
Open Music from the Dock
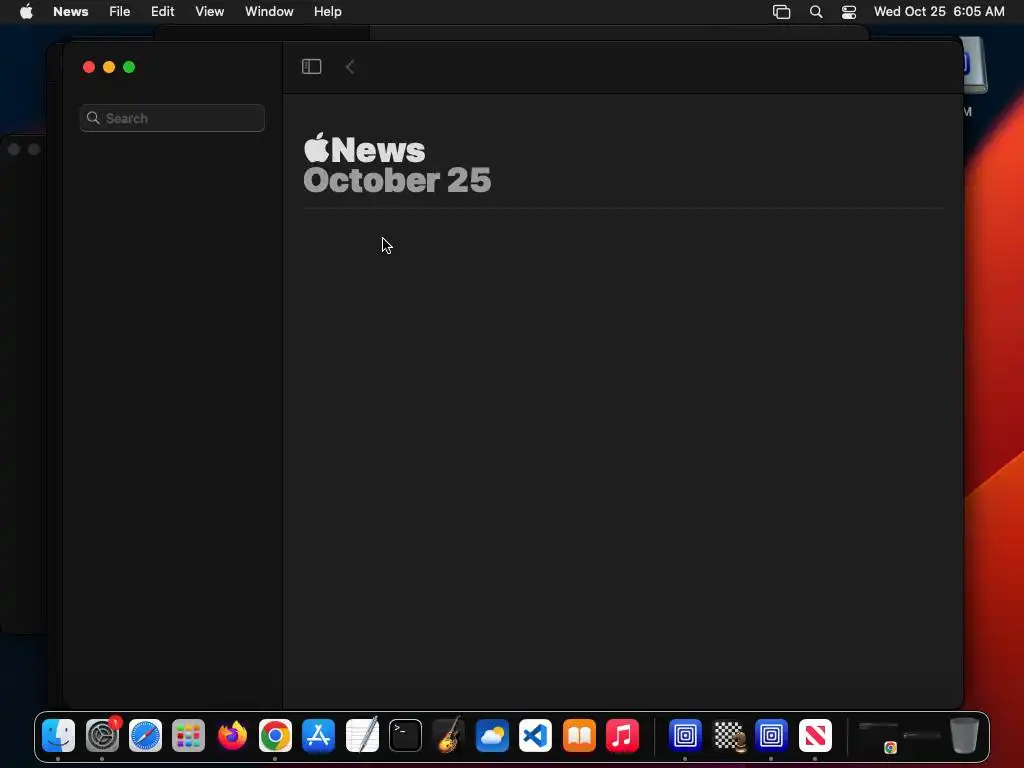[x=622, y=736]
